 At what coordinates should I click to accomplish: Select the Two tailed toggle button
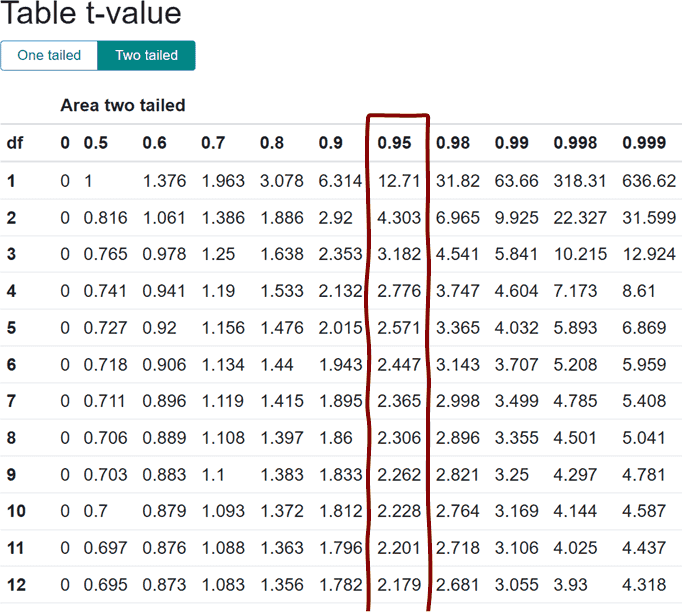[147, 55]
